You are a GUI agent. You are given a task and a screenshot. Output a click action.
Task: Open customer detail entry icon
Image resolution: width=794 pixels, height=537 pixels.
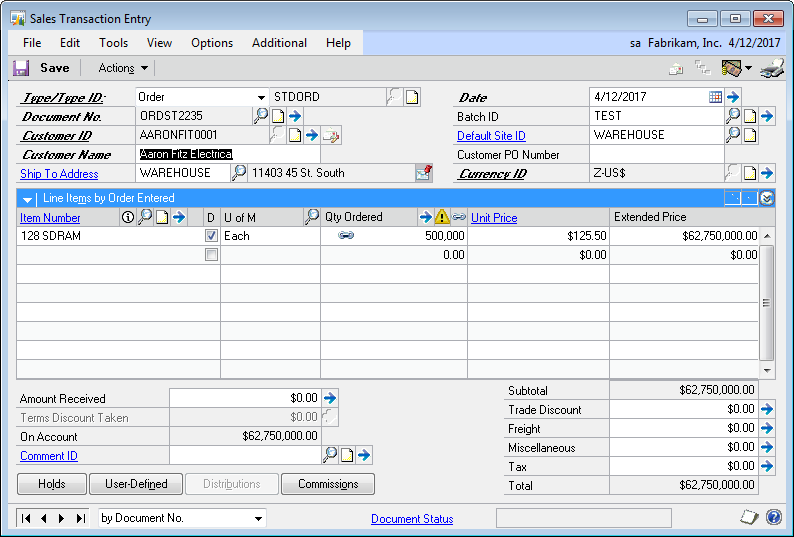pyautogui.click(x=331, y=135)
